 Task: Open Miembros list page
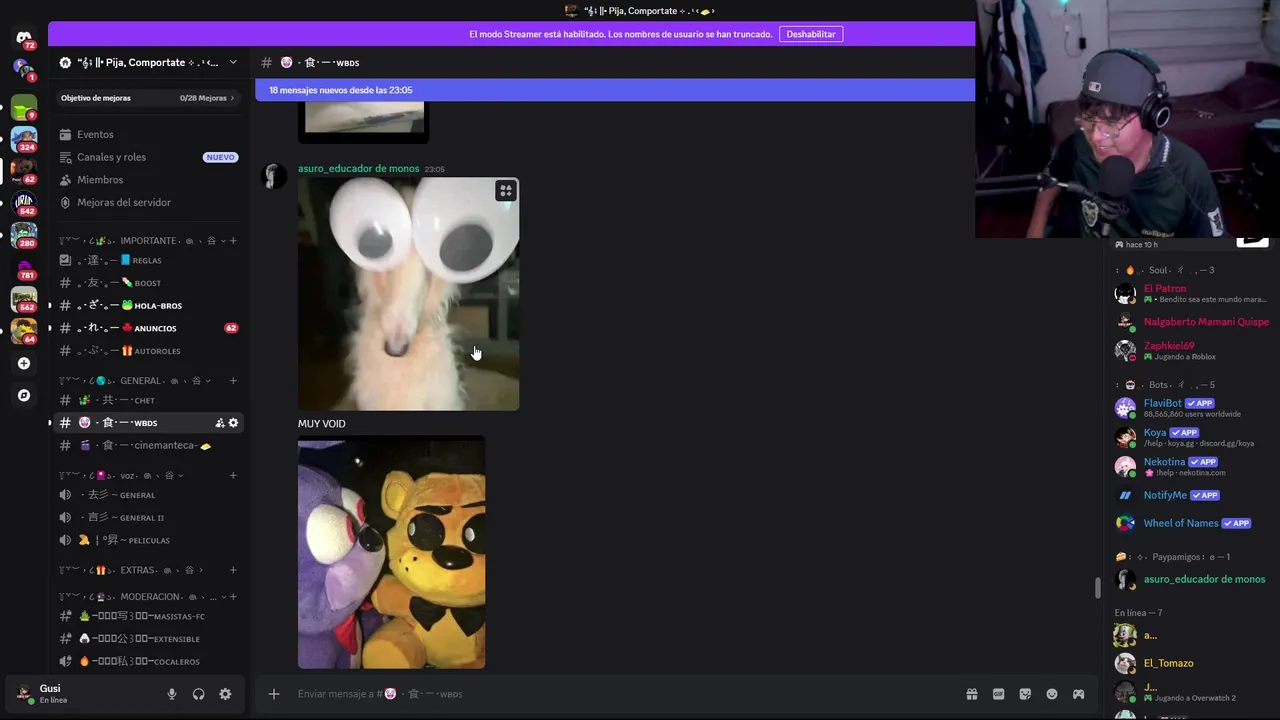[148, 180]
